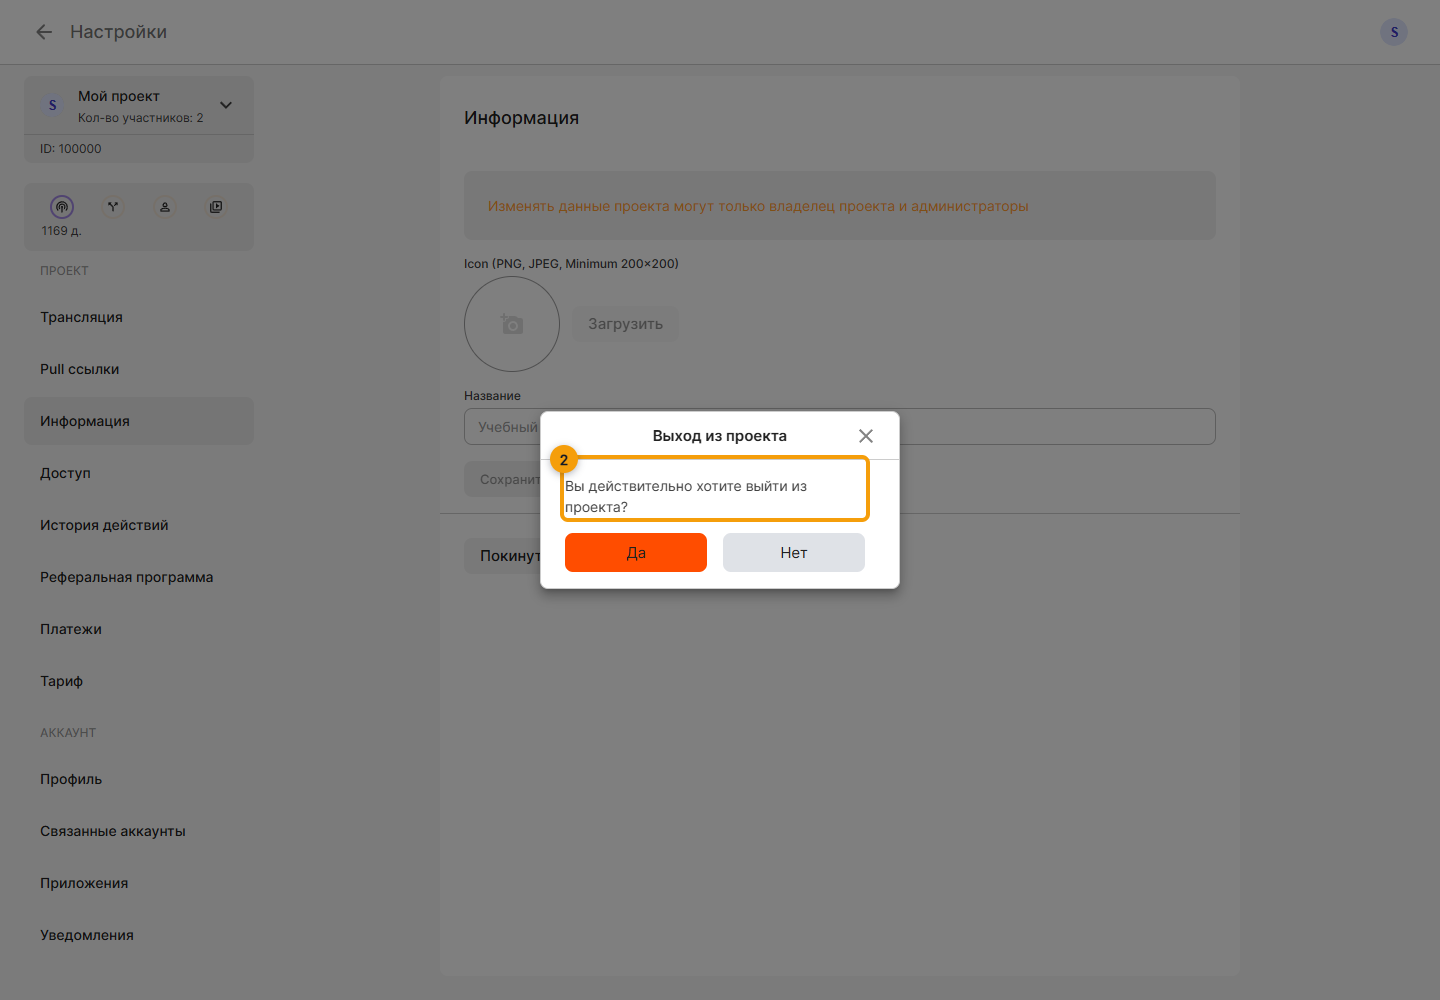This screenshot has height=1000, width=1440.
Task: Click the camera icon in the upload circle
Action: [x=512, y=324]
